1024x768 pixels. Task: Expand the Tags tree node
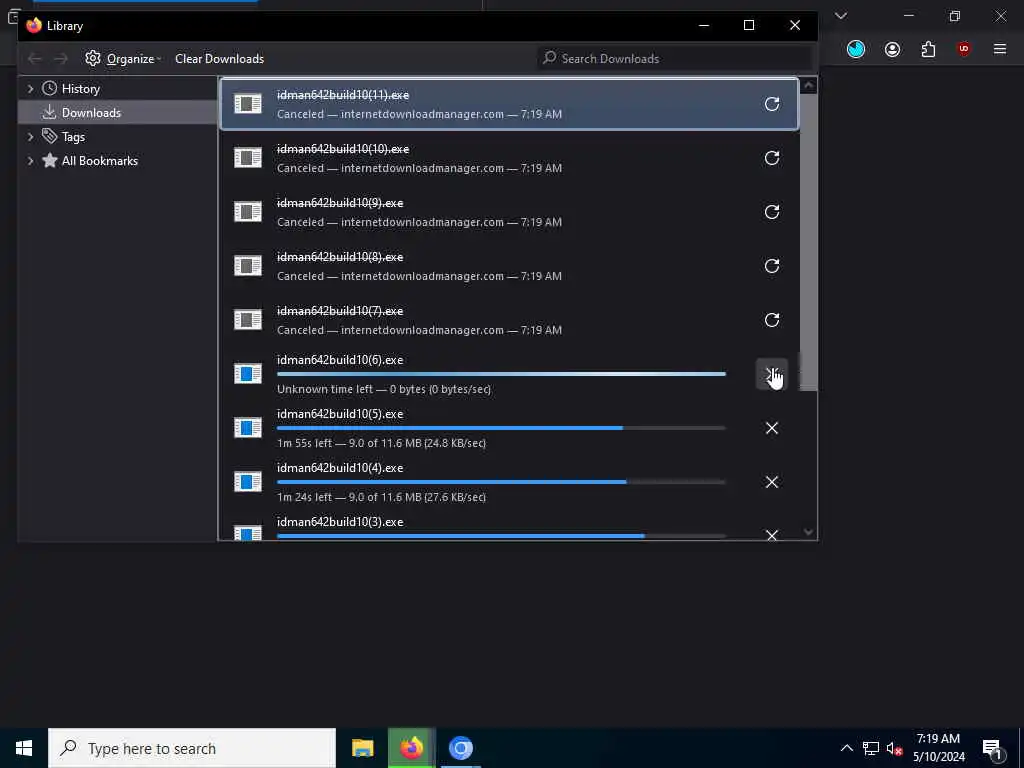[30, 136]
